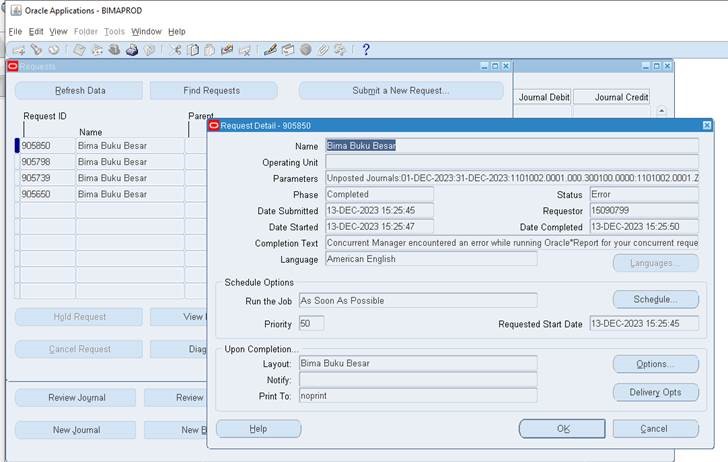Click the Delivery Opts button
This screenshot has width=728, height=462.
[656, 392]
